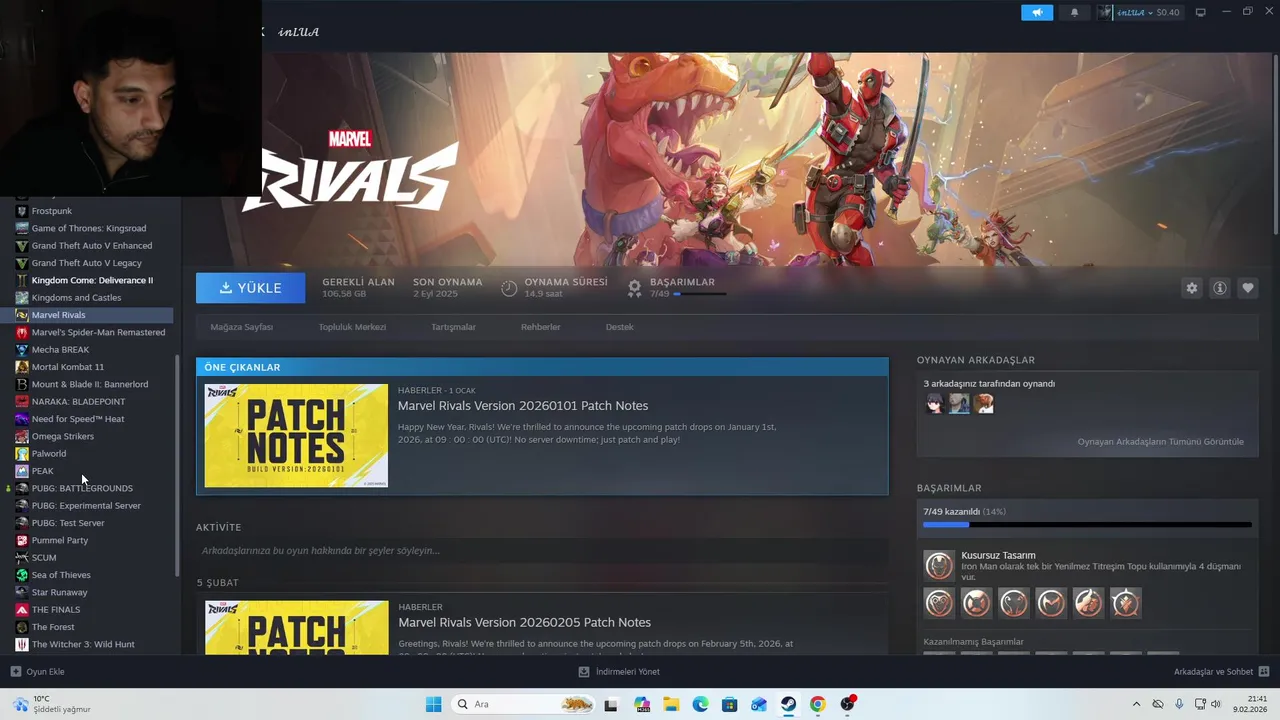Viewport: 1280px width, 720px height.
Task: Open Steam from the taskbar
Action: coord(789,704)
